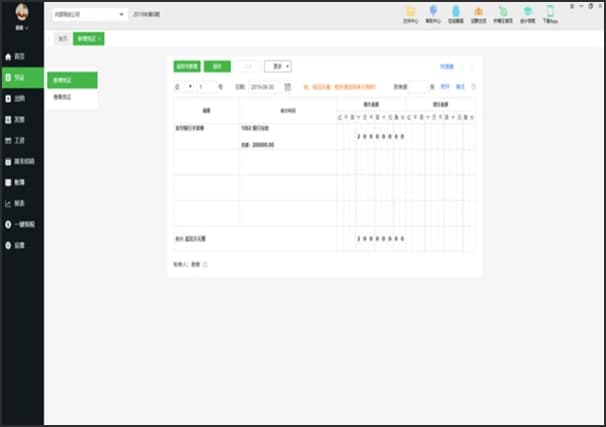Click the date field showing 2019-06-30
The image size is (606, 427).
point(266,87)
